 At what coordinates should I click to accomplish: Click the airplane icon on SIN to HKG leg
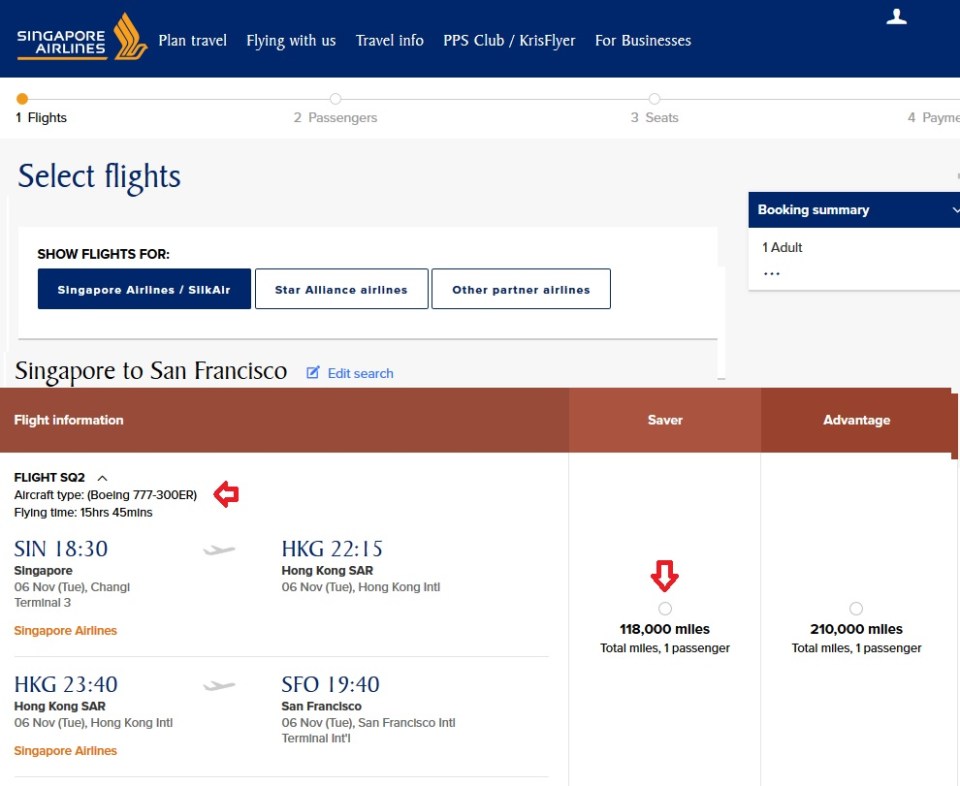pyautogui.click(x=219, y=550)
